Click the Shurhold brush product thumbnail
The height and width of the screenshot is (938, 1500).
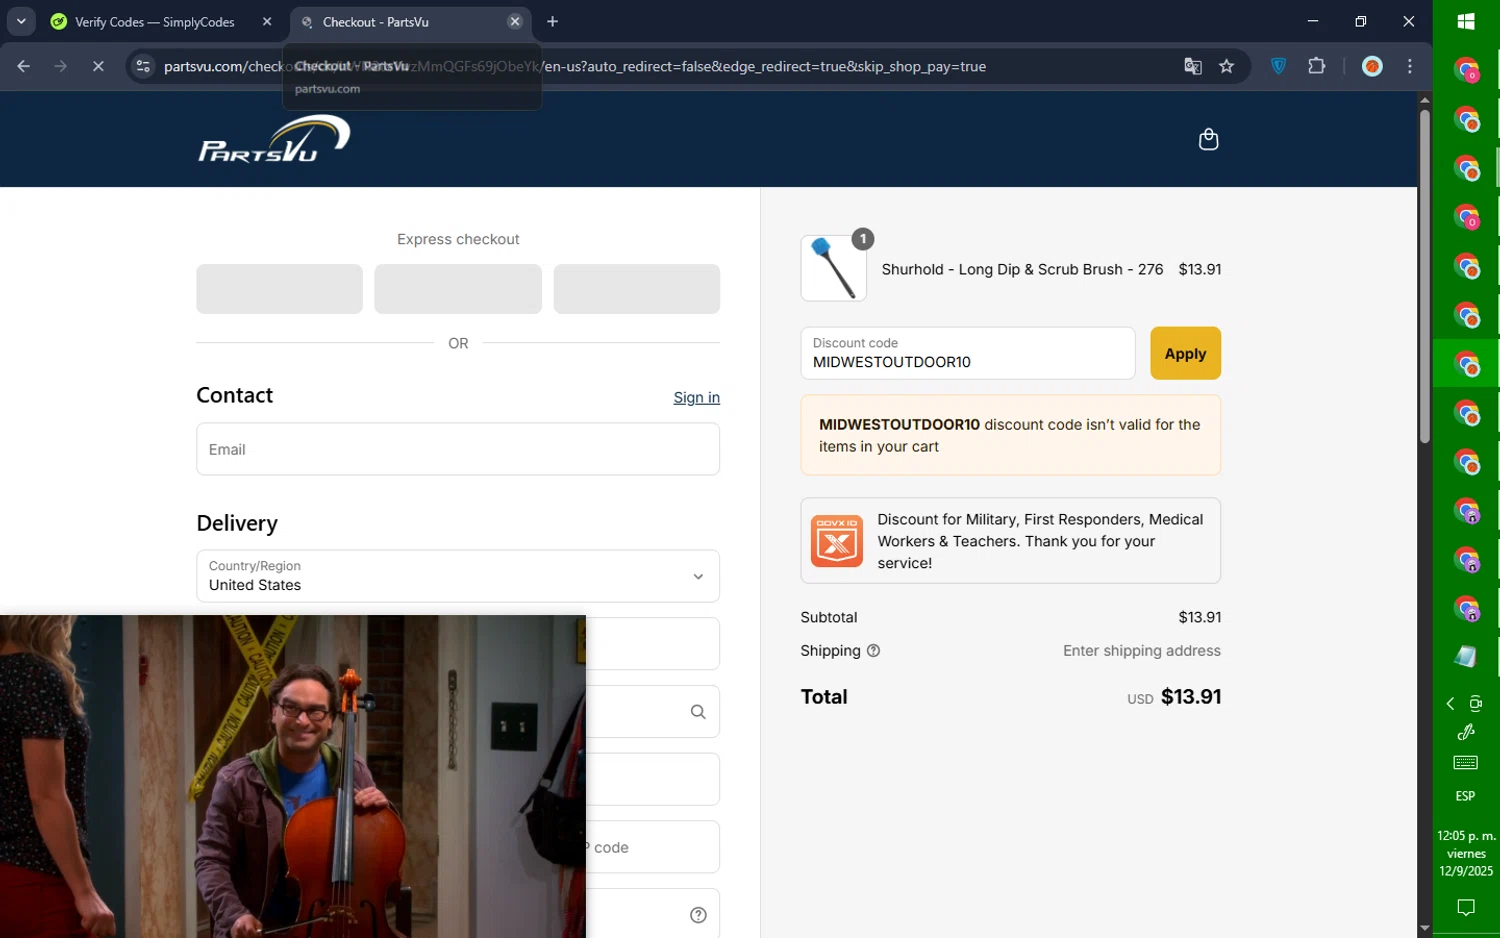pos(833,268)
